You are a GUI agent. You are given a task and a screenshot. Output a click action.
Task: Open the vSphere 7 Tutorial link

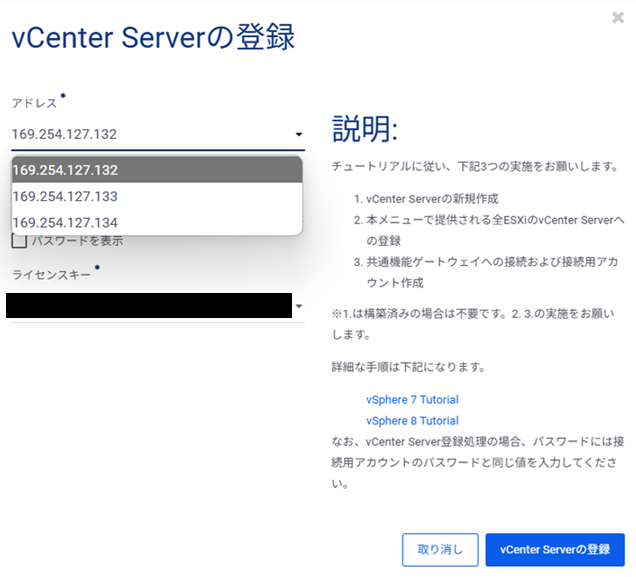click(412, 400)
